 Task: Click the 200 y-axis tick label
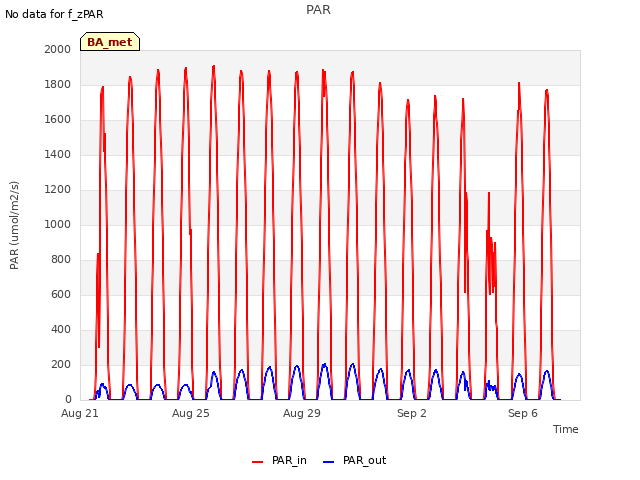61,364
